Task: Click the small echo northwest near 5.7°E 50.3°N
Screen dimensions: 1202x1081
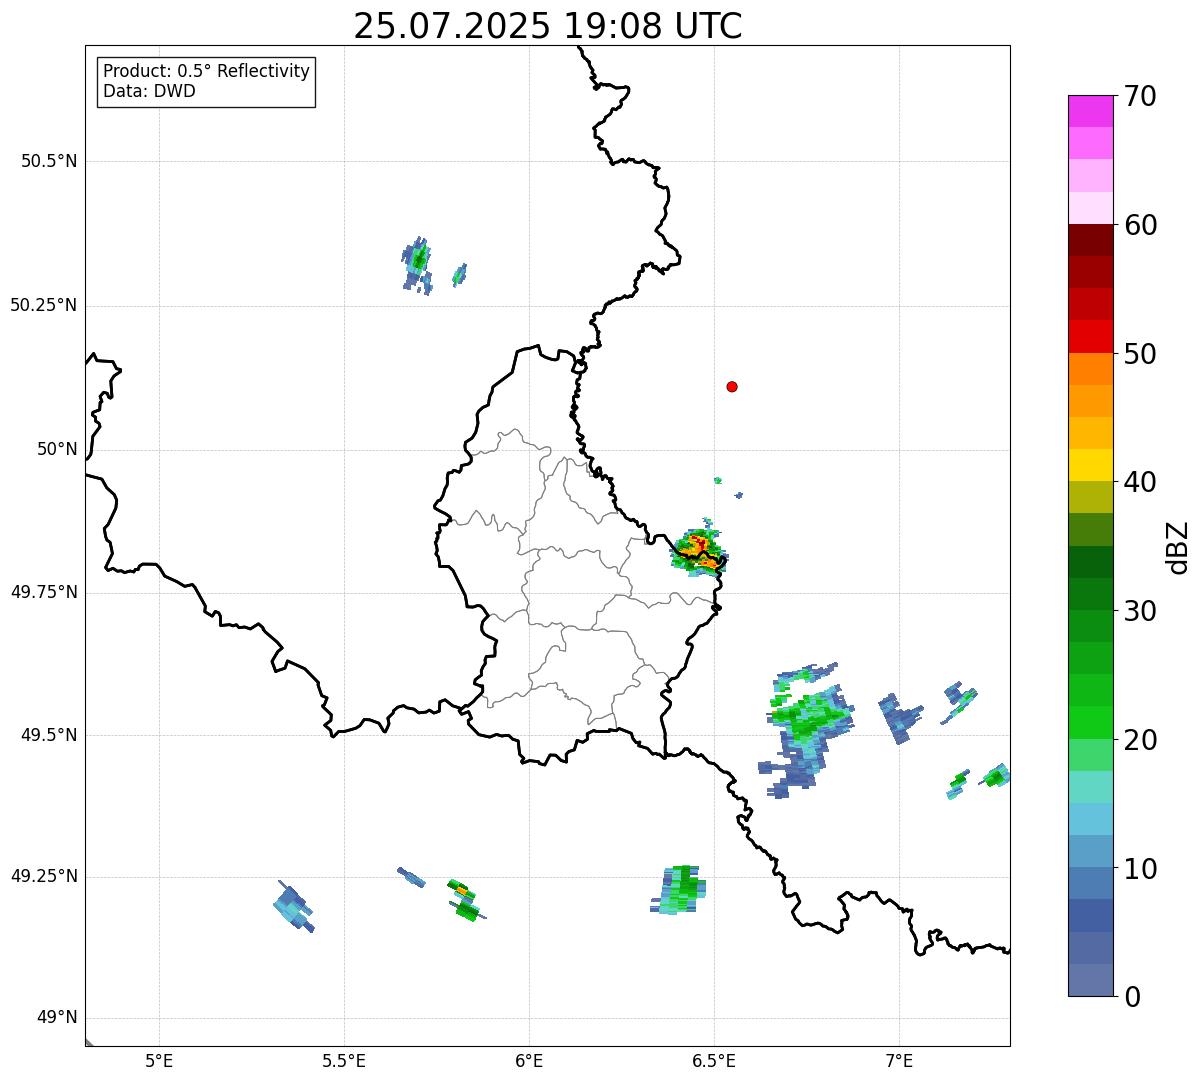Action: [x=417, y=264]
